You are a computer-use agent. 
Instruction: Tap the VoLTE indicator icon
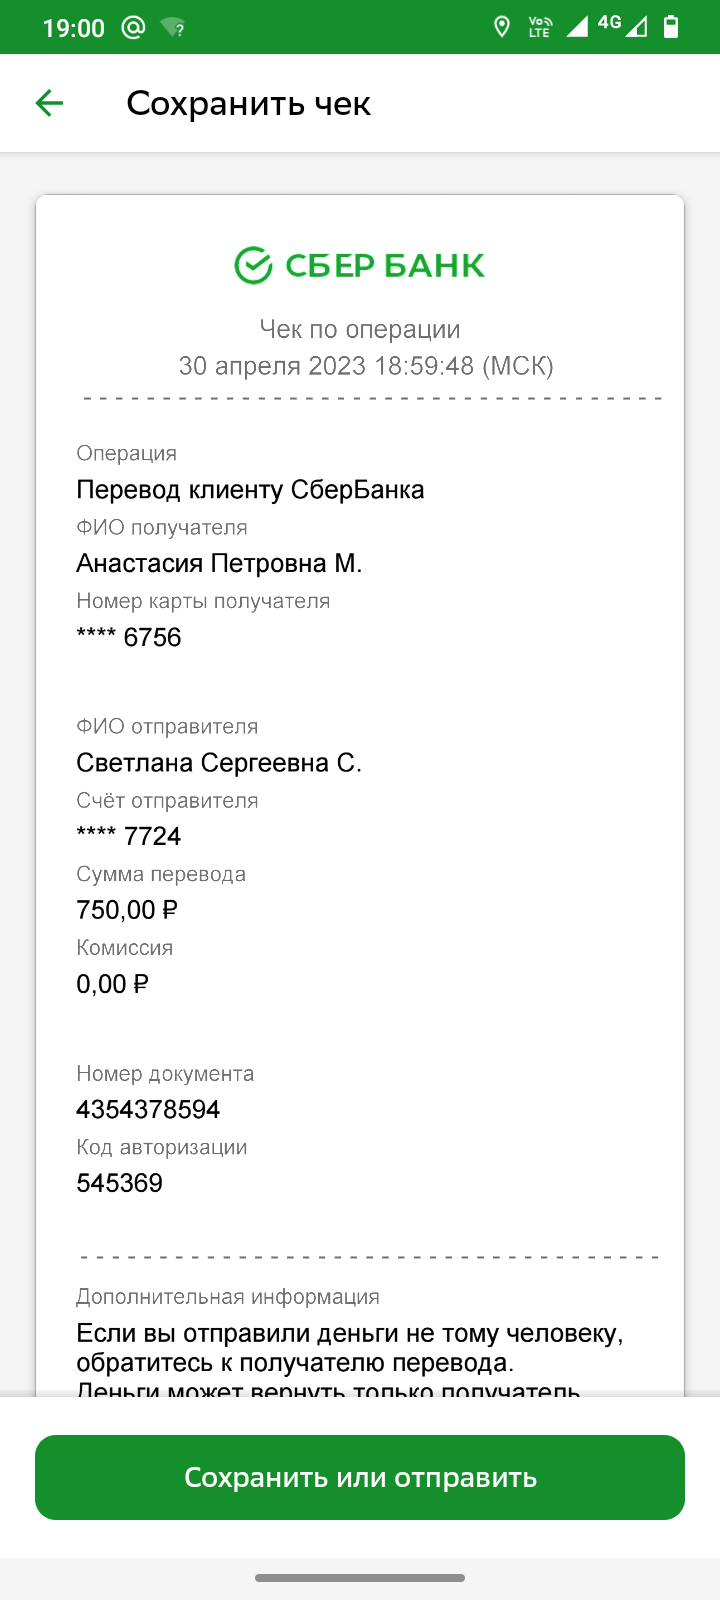540,27
